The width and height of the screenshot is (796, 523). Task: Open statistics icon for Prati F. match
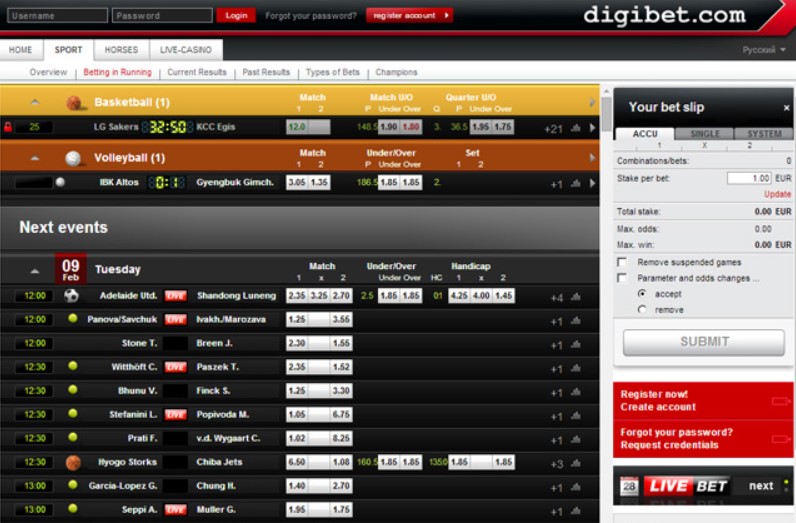pos(575,439)
